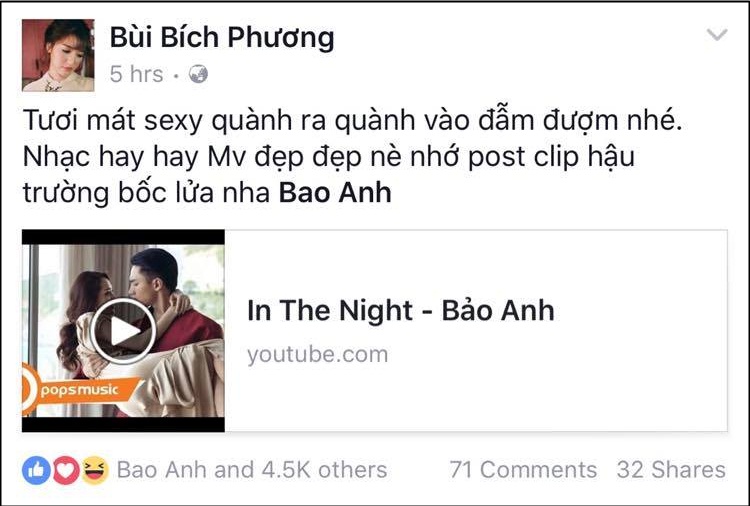The image size is (750, 506).
Task: Click the Love heart reaction icon
Action: tap(66, 470)
